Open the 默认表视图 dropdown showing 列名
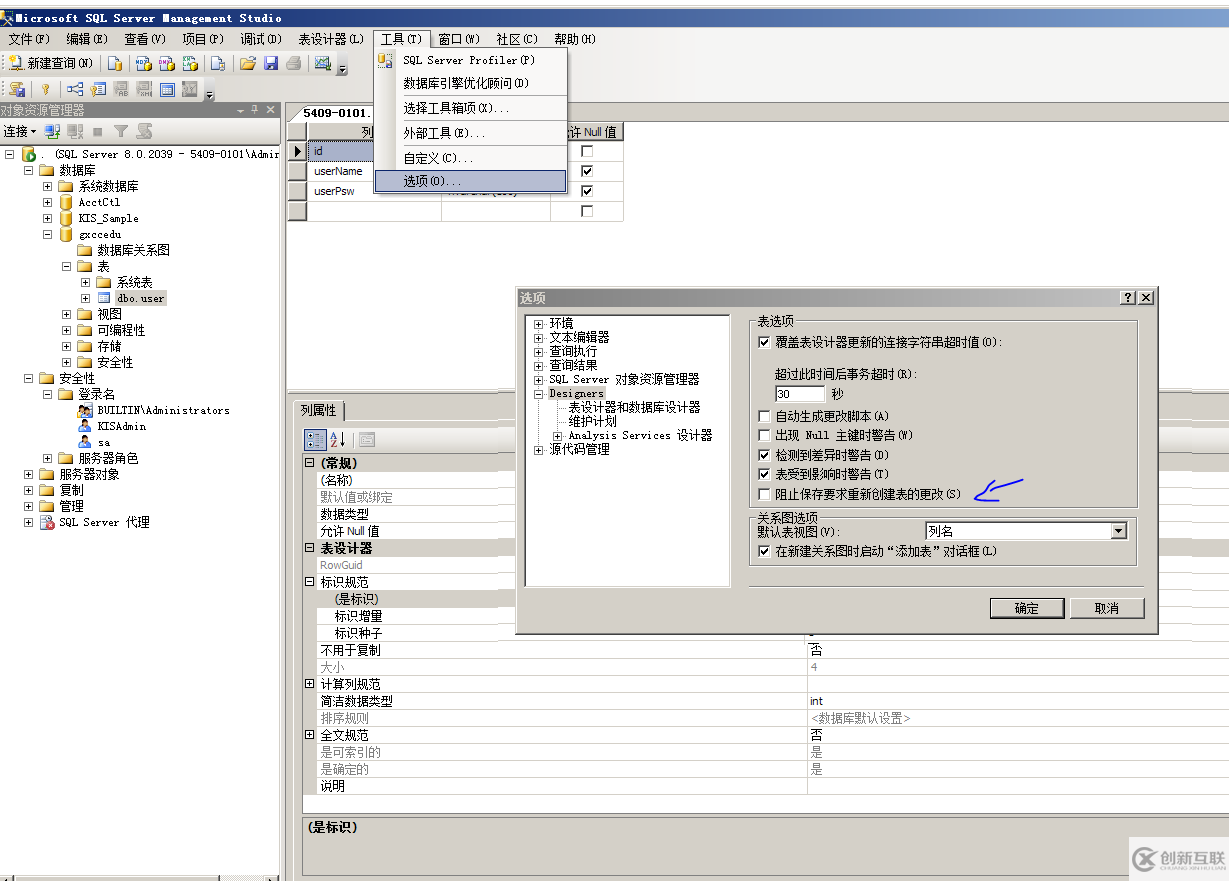1229x881 pixels. tap(1119, 532)
